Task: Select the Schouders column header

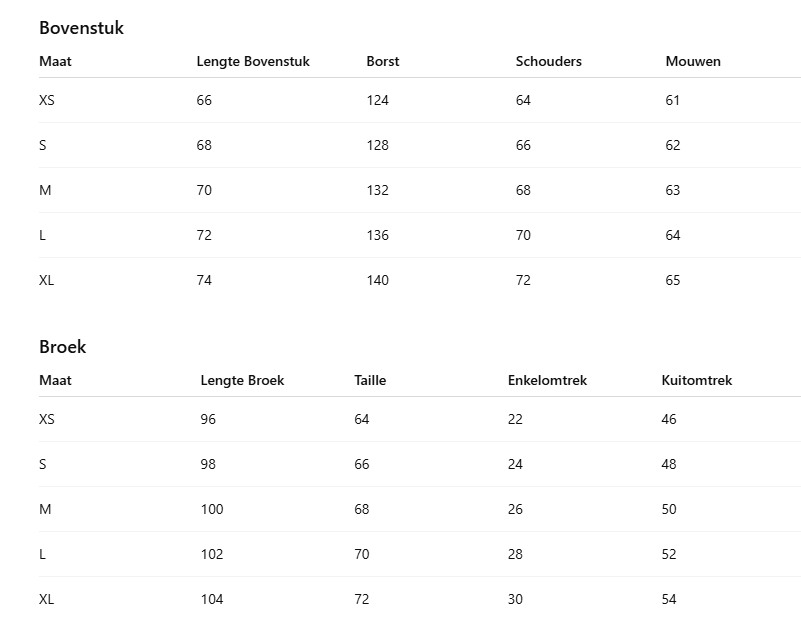Action: (x=548, y=61)
